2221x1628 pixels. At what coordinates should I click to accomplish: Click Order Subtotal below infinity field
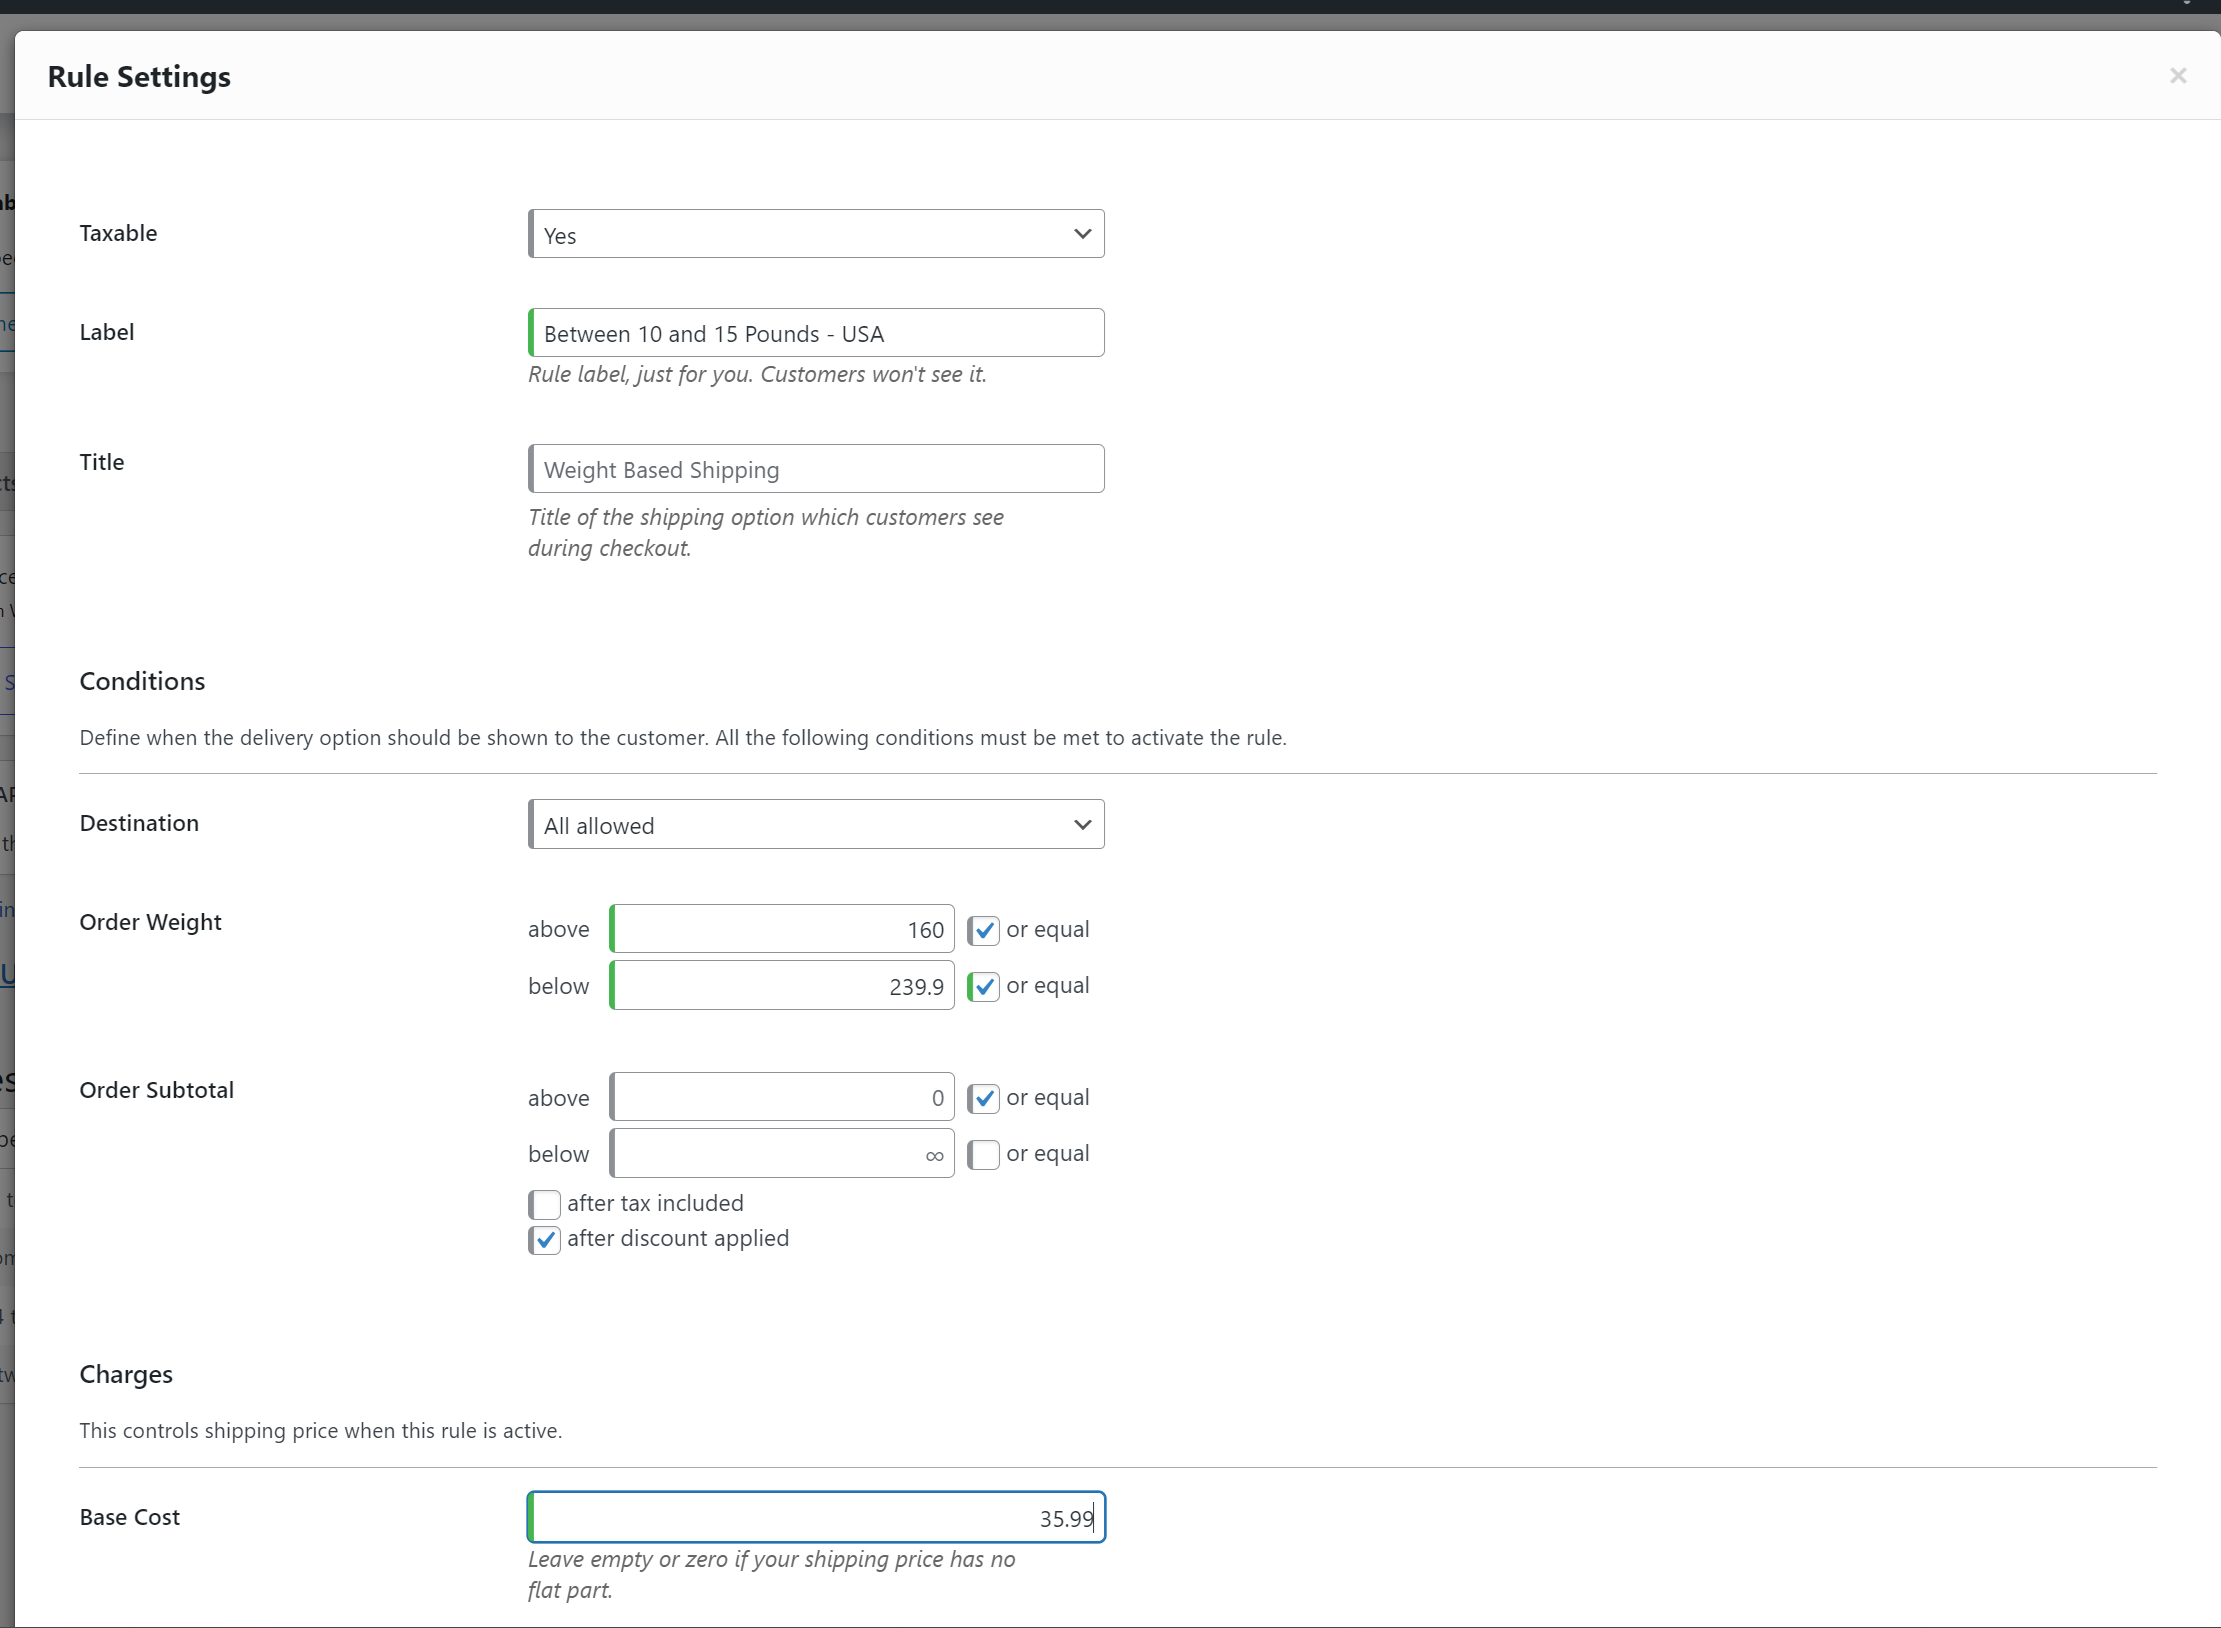(782, 1154)
